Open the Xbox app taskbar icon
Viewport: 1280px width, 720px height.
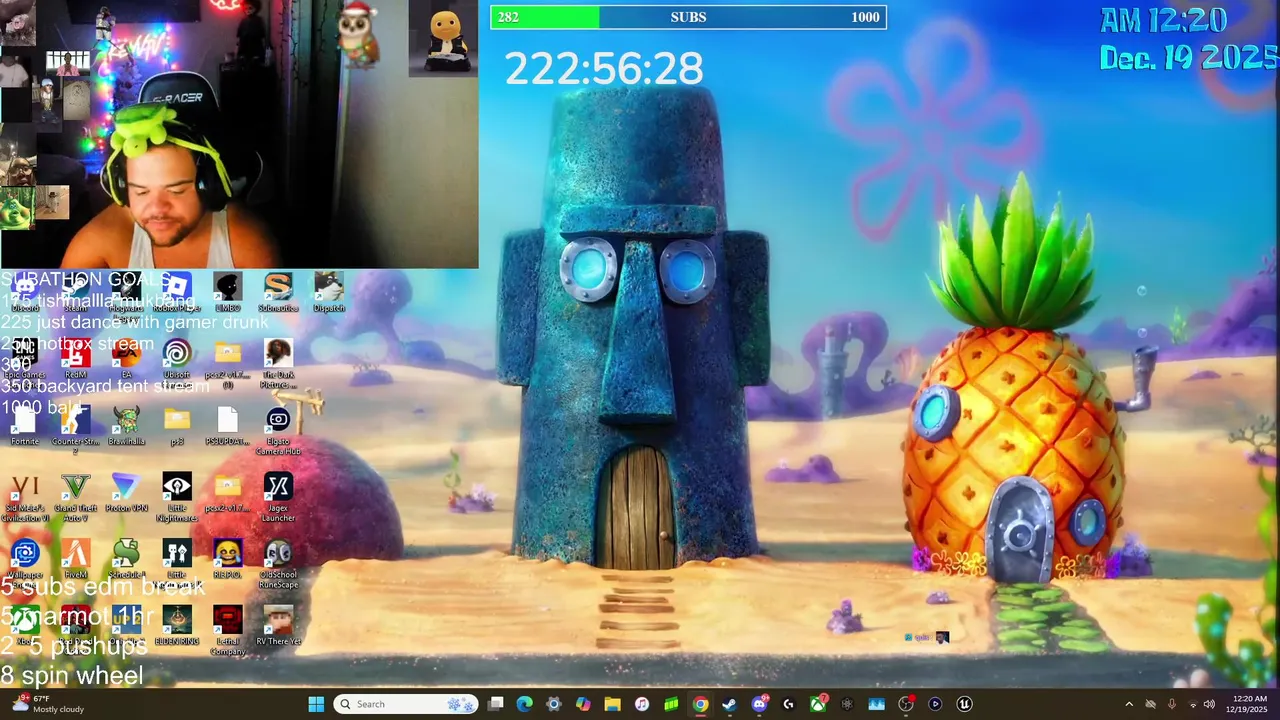818,704
